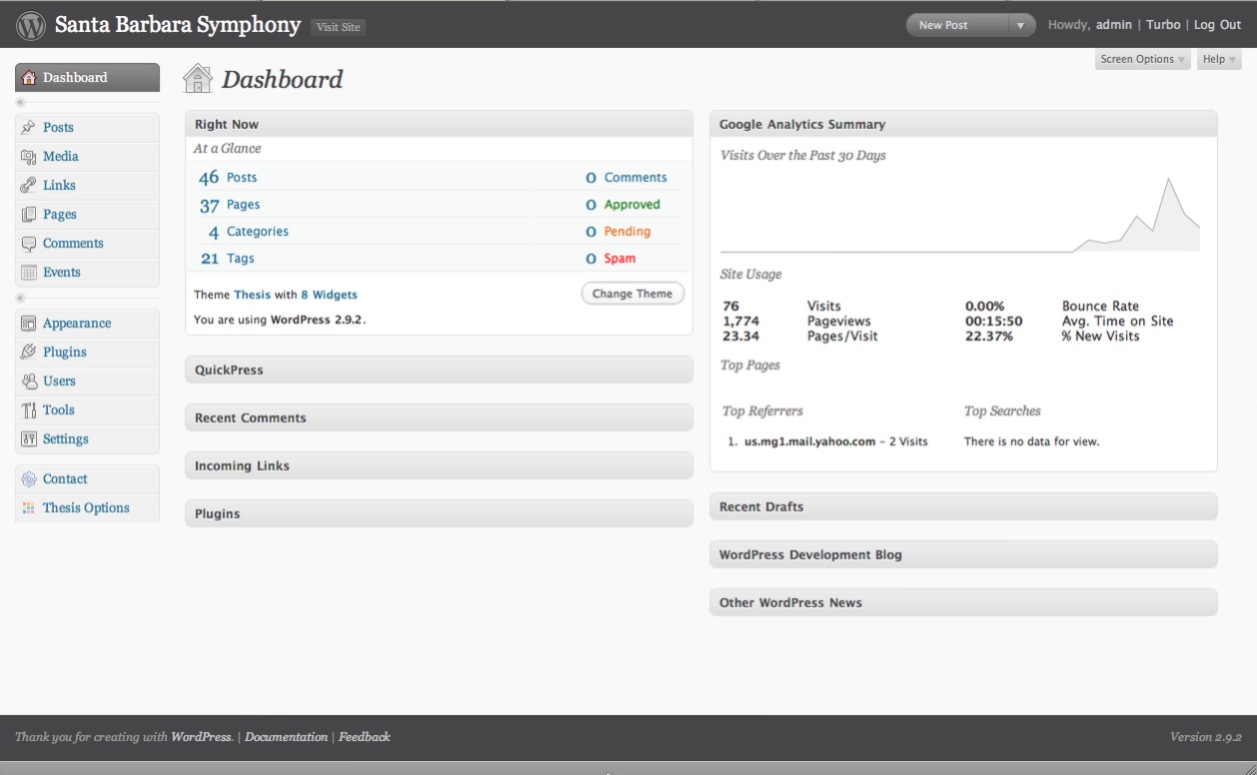Click the Settings sliders icon
This screenshot has height=775, width=1257.
tap(29, 439)
